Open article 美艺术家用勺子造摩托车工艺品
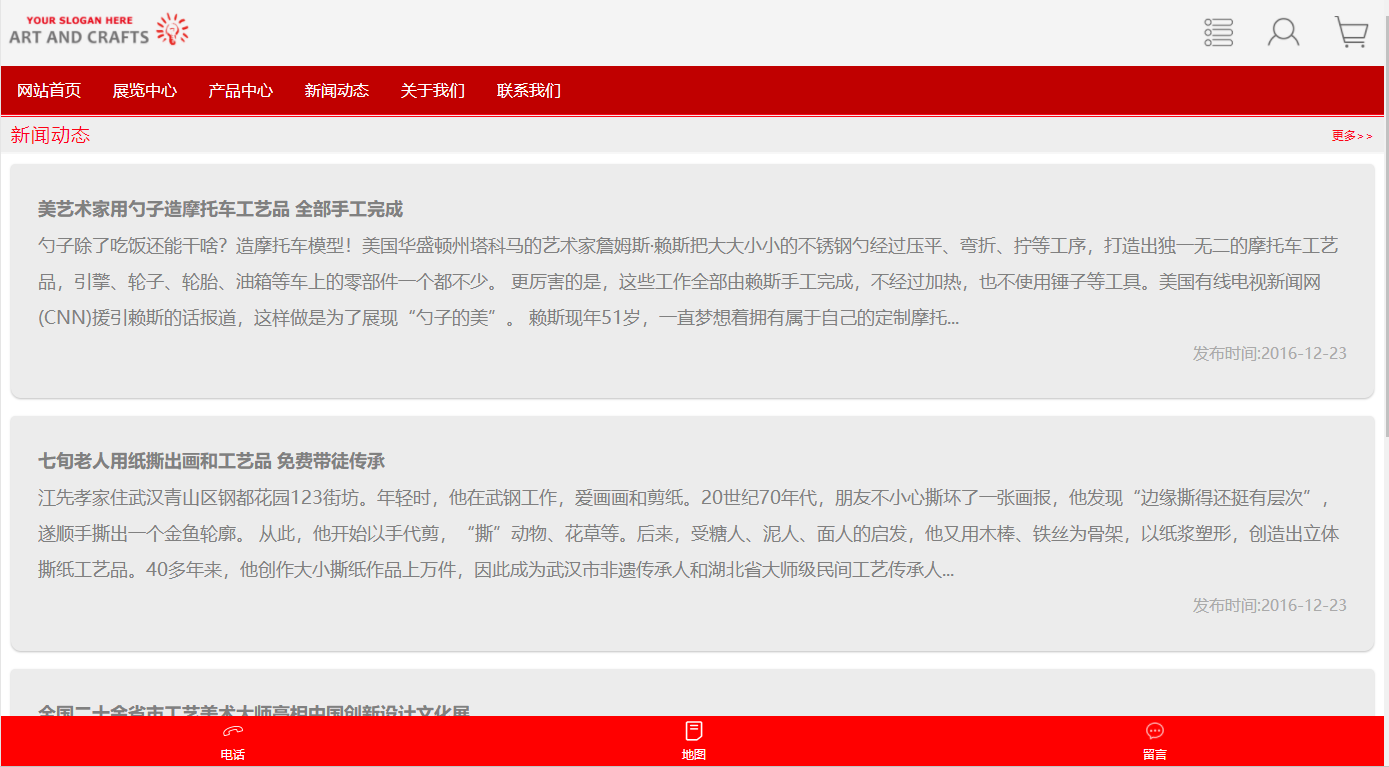Image resolution: width=1389 pixels, height=767 pixels. 220,209
